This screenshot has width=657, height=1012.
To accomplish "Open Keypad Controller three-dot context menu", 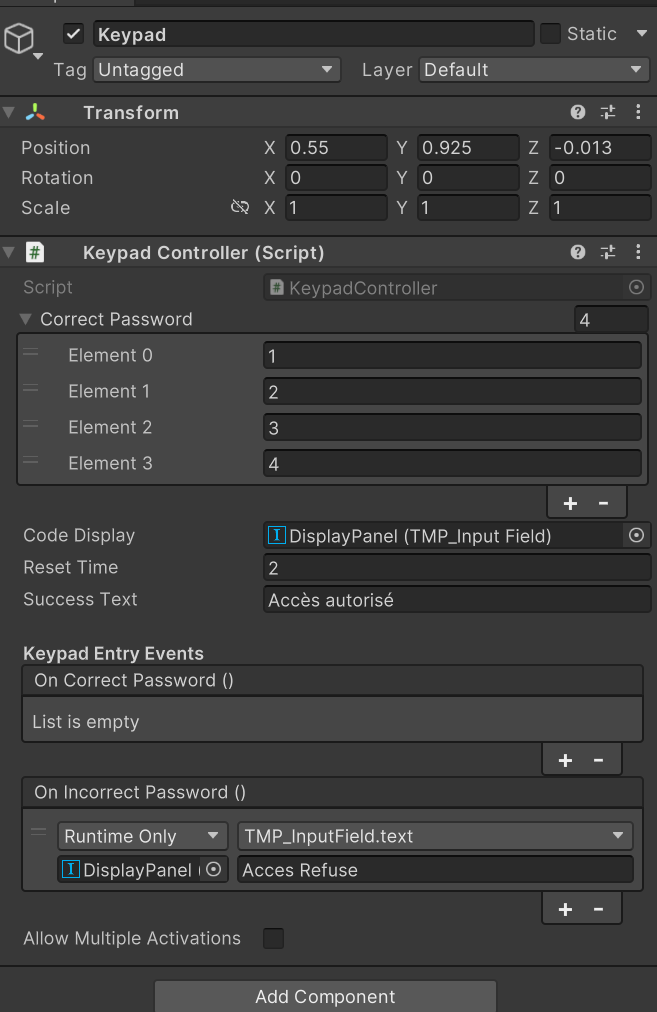I will [638, 253].
